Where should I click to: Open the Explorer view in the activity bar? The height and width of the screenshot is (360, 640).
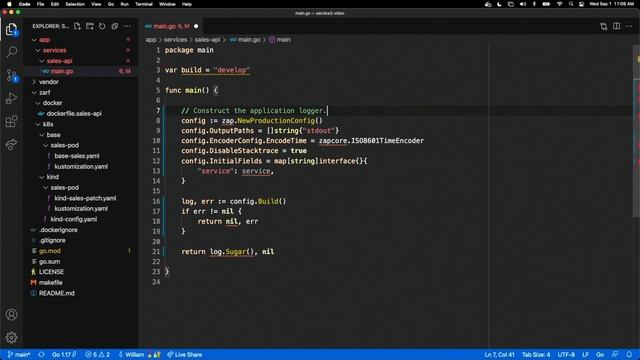[x=11, y=29]
